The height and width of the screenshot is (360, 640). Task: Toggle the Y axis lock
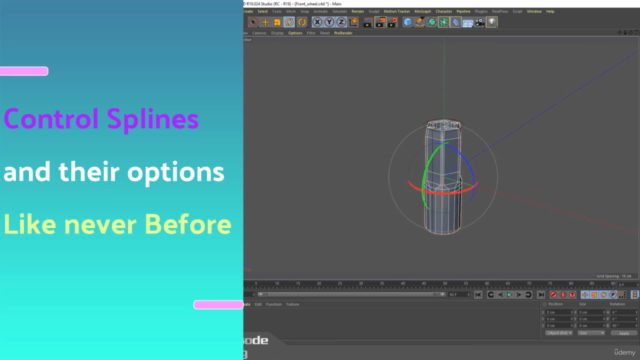click(x=329, y=22)
